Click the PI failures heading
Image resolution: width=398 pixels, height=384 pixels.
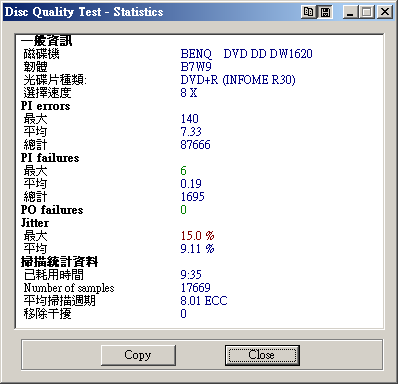pyautogui.click(x=50, y=158)
